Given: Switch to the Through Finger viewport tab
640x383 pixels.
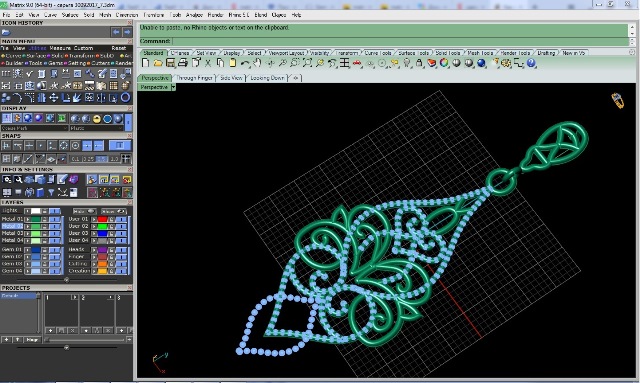Looking at the screenshot, I should (x=194, y=78).
